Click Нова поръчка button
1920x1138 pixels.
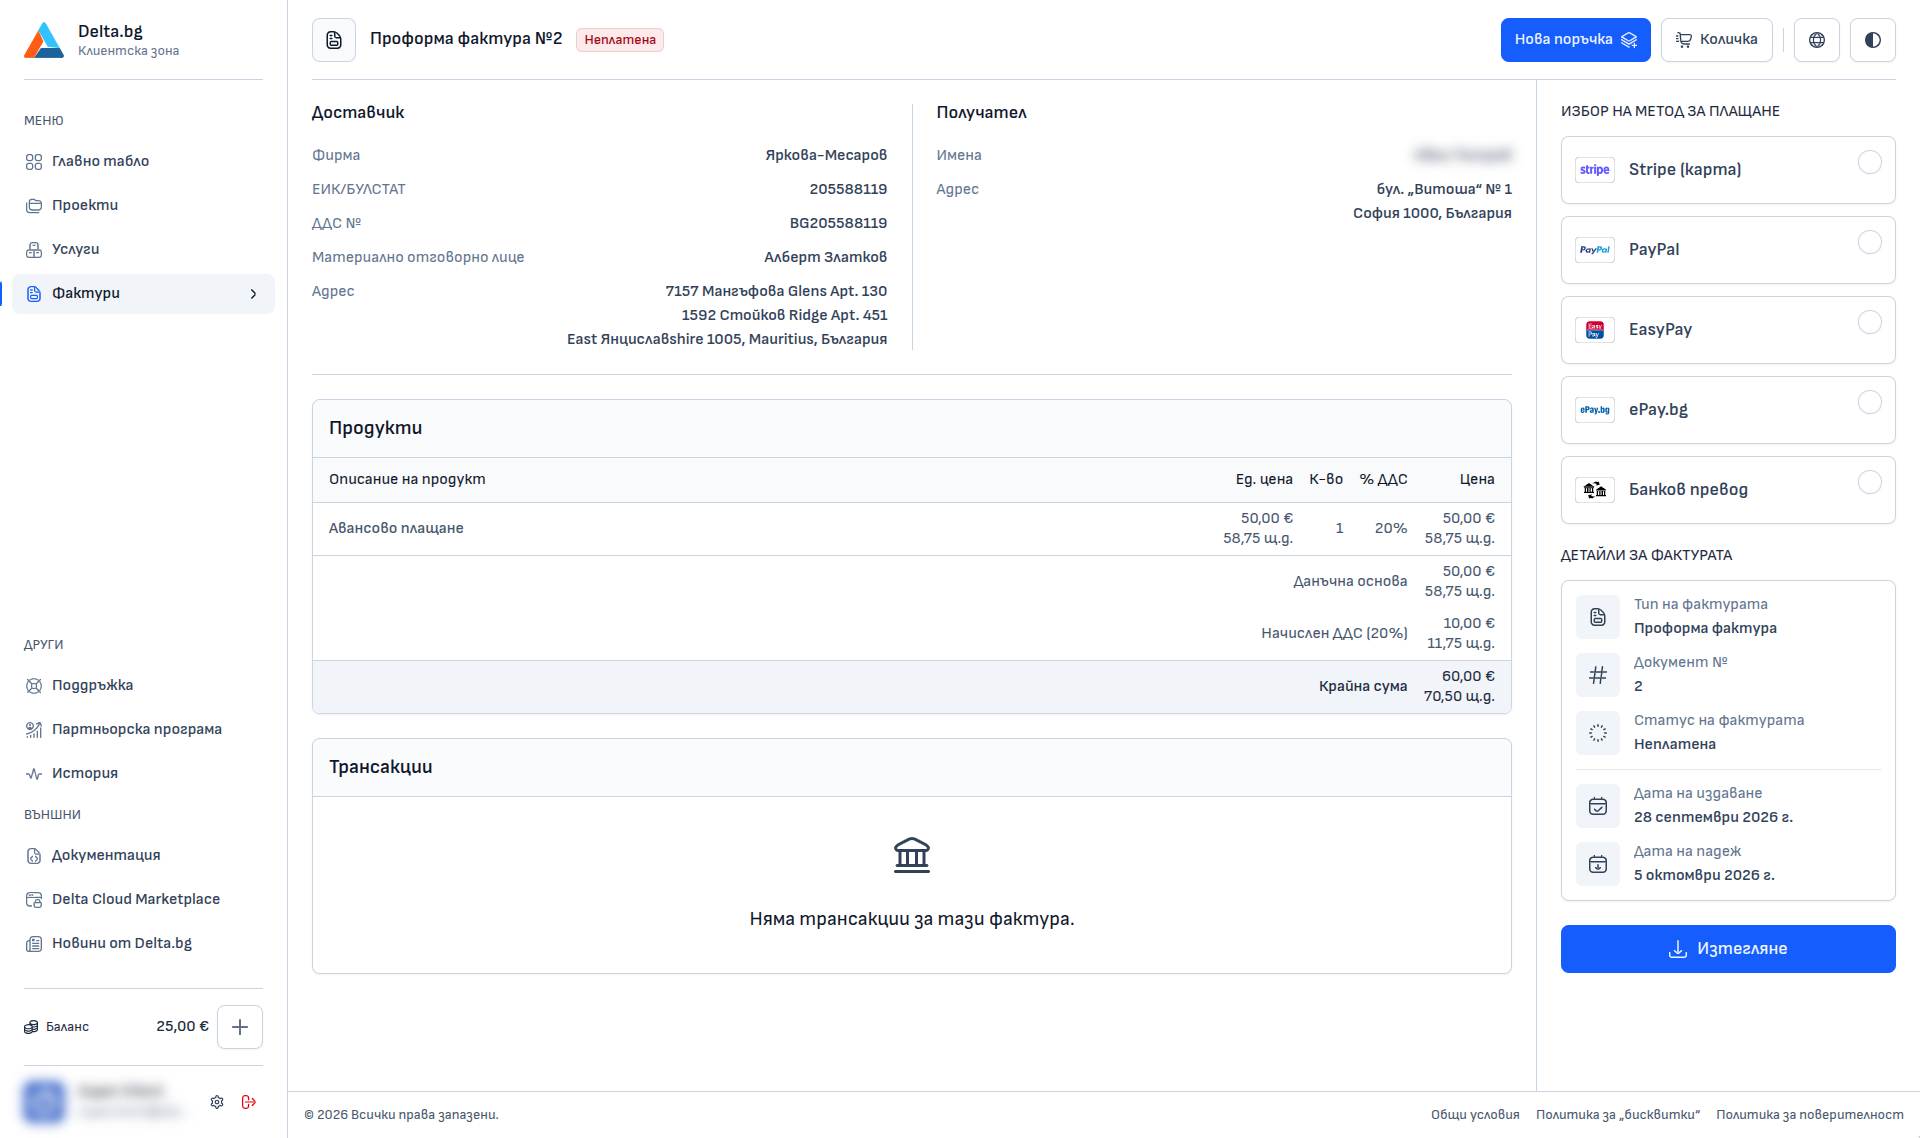coord(1575,40)
